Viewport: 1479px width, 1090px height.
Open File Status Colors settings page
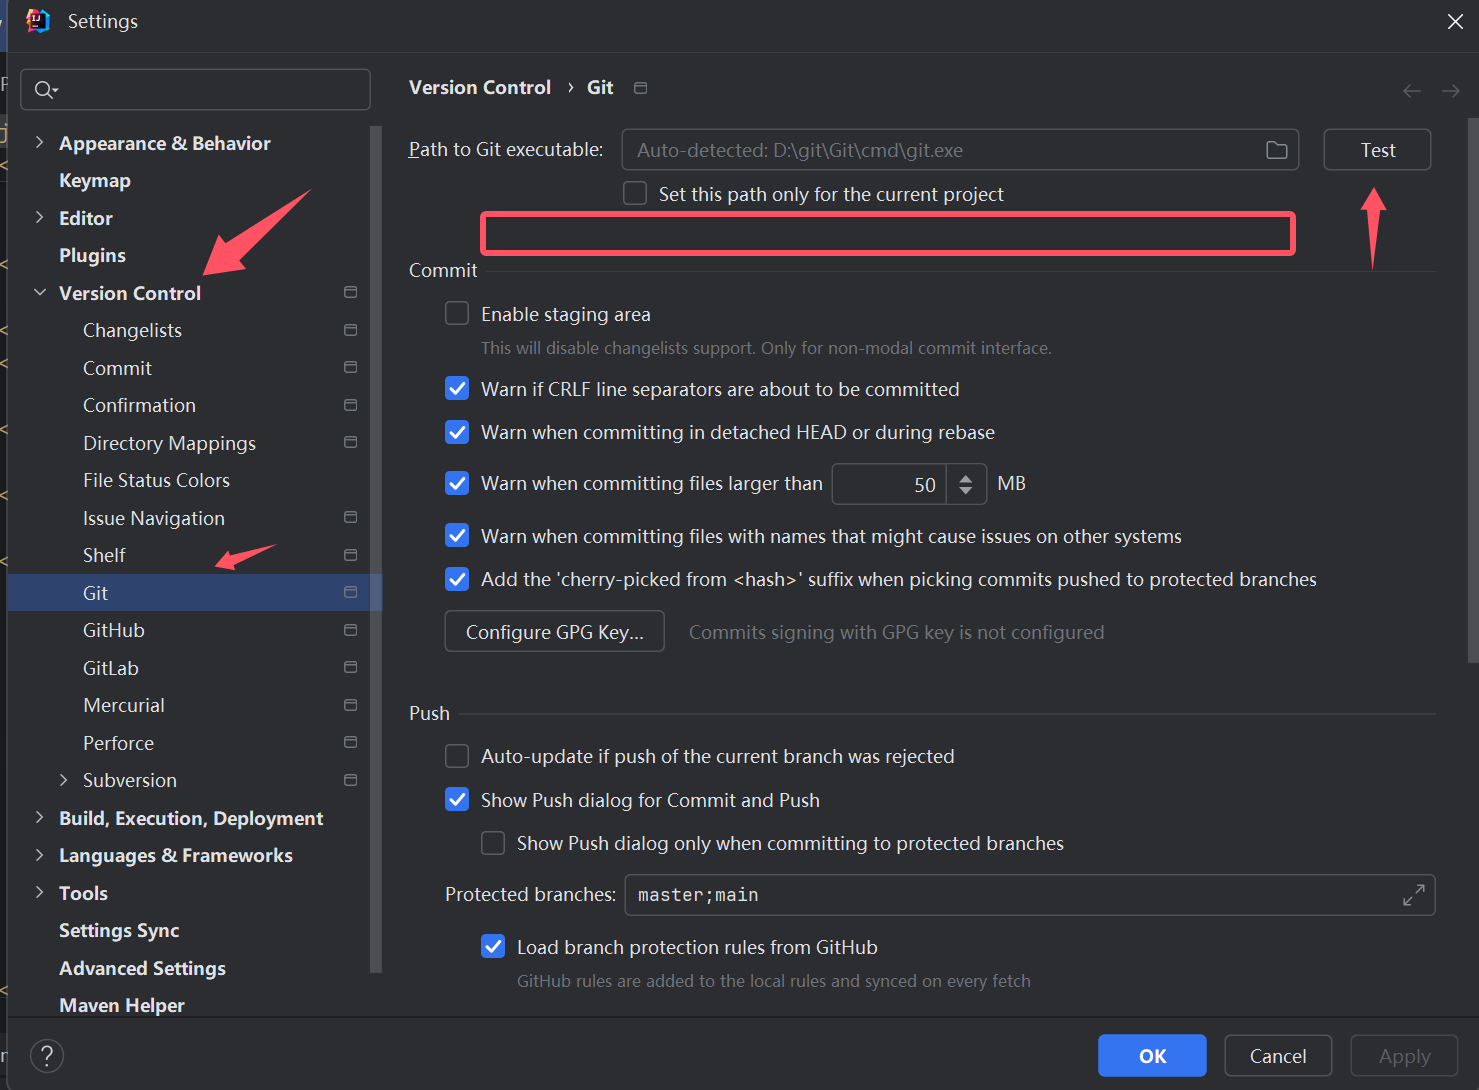click(x=156, y=480)
